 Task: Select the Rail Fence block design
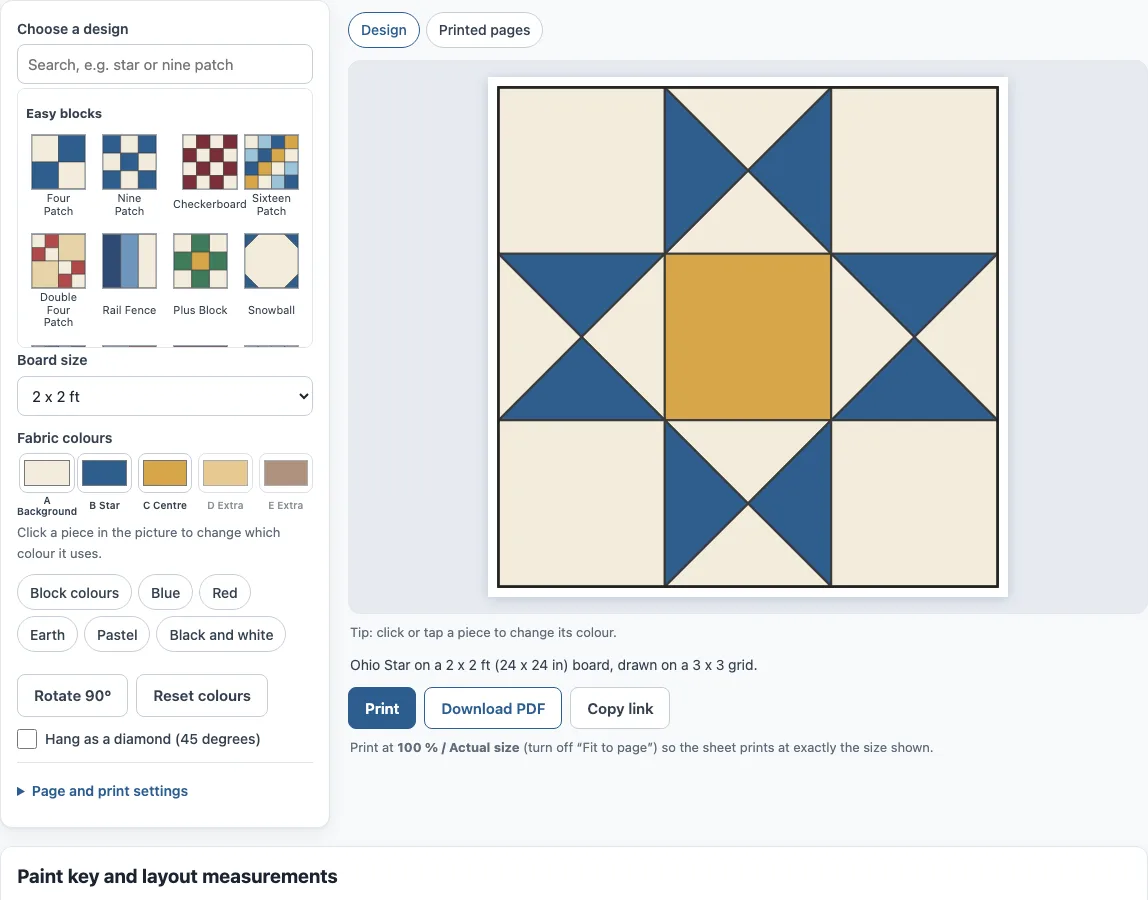[x=129, y=275]
